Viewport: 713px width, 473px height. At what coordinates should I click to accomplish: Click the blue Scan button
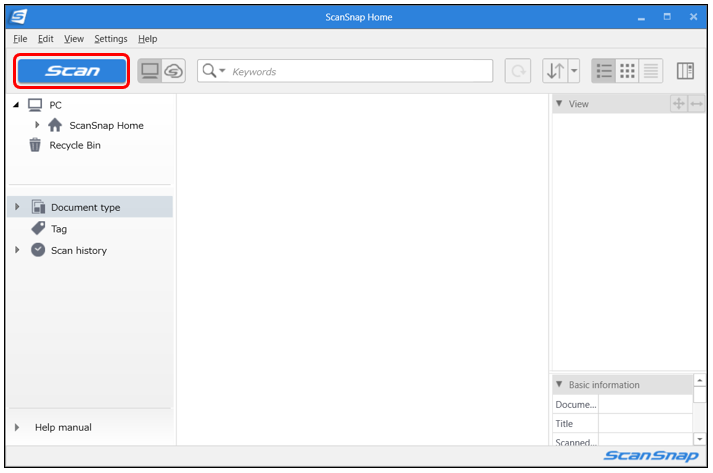click(72, 71)
